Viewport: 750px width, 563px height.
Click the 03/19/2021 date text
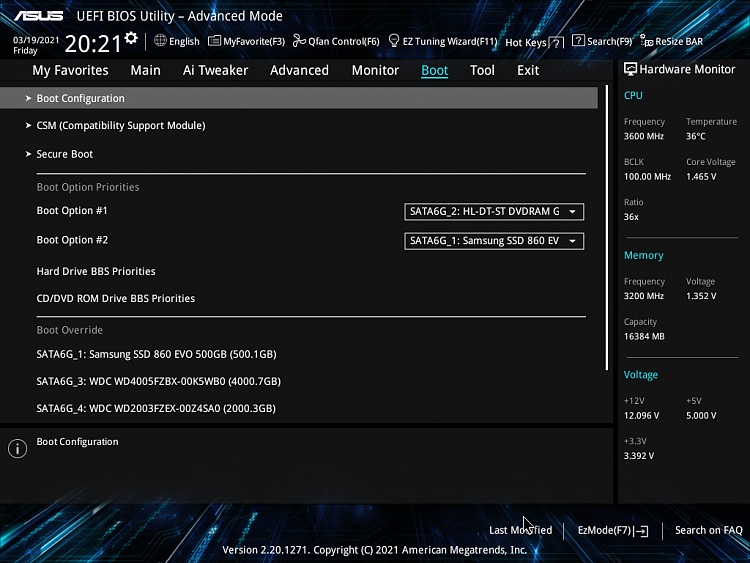(36, 40)
